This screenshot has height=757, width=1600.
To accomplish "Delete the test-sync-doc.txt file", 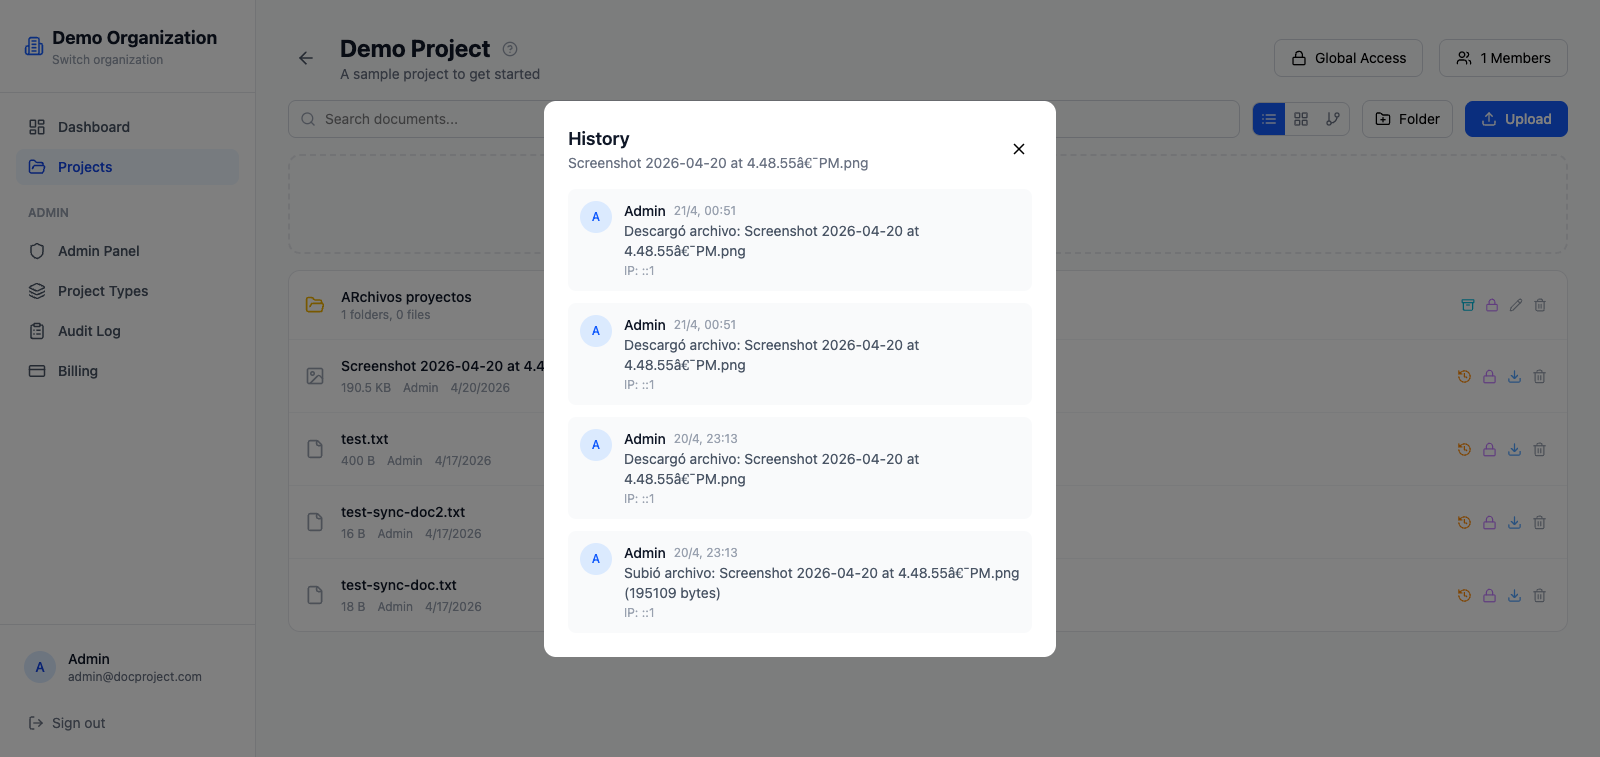I will (x=1540, y=596).
